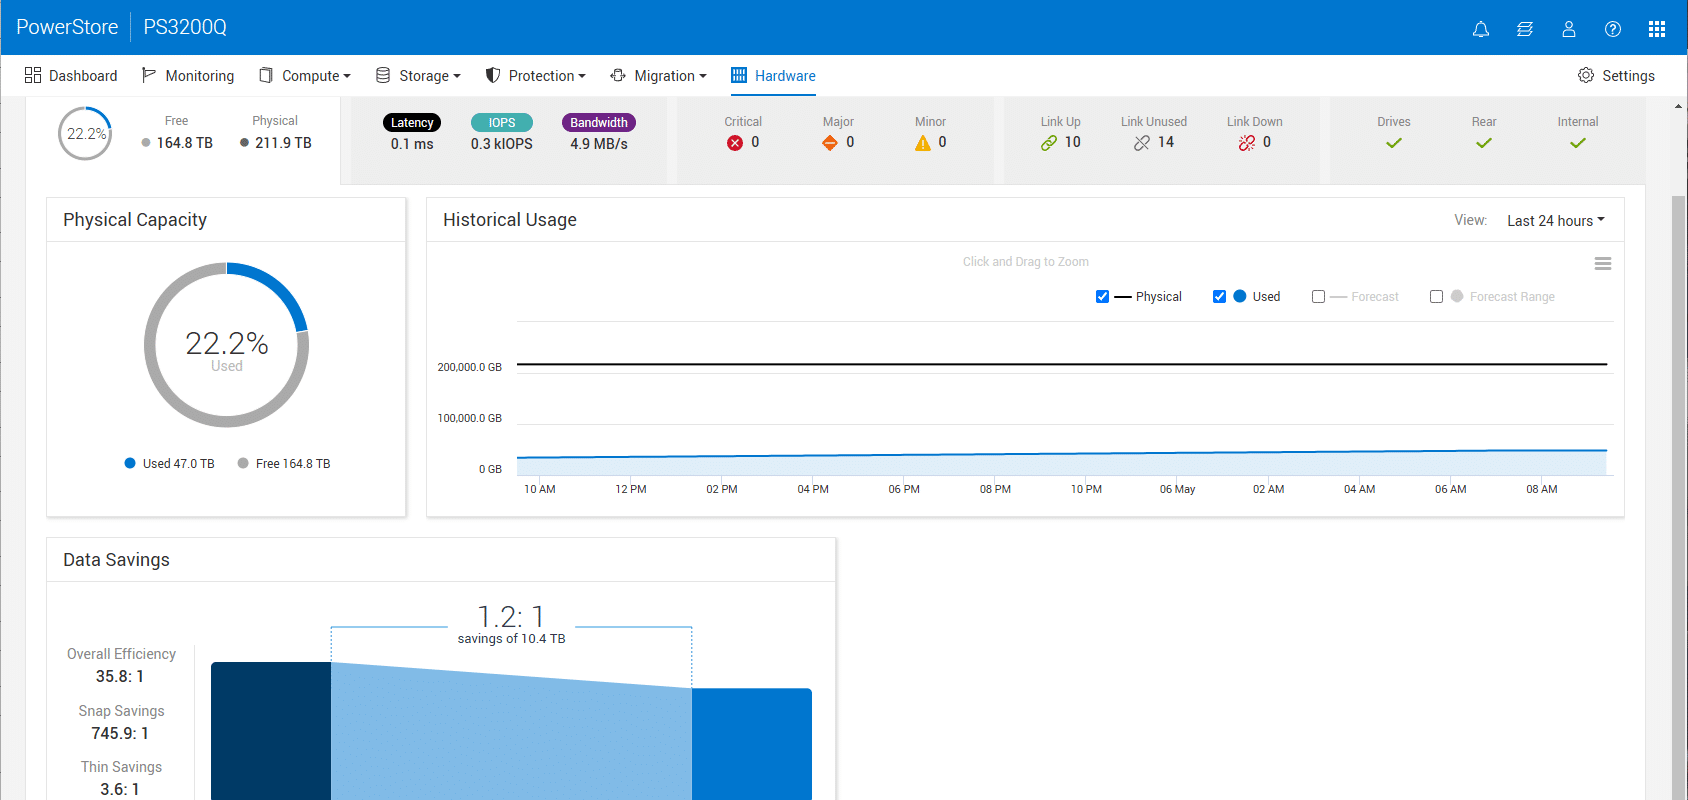Click the Protection shield icon
Image resolution: width=1688 pixels, height=800 pixels.
493,75
